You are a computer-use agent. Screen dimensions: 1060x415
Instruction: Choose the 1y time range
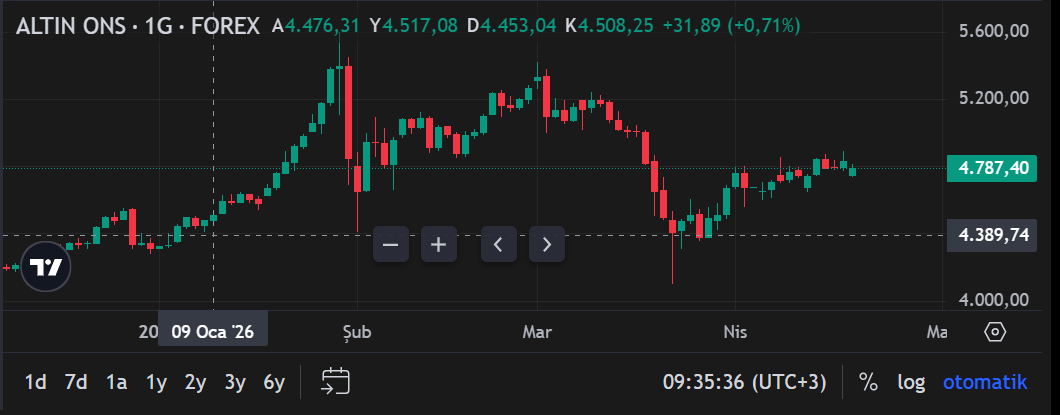point(156,382)
